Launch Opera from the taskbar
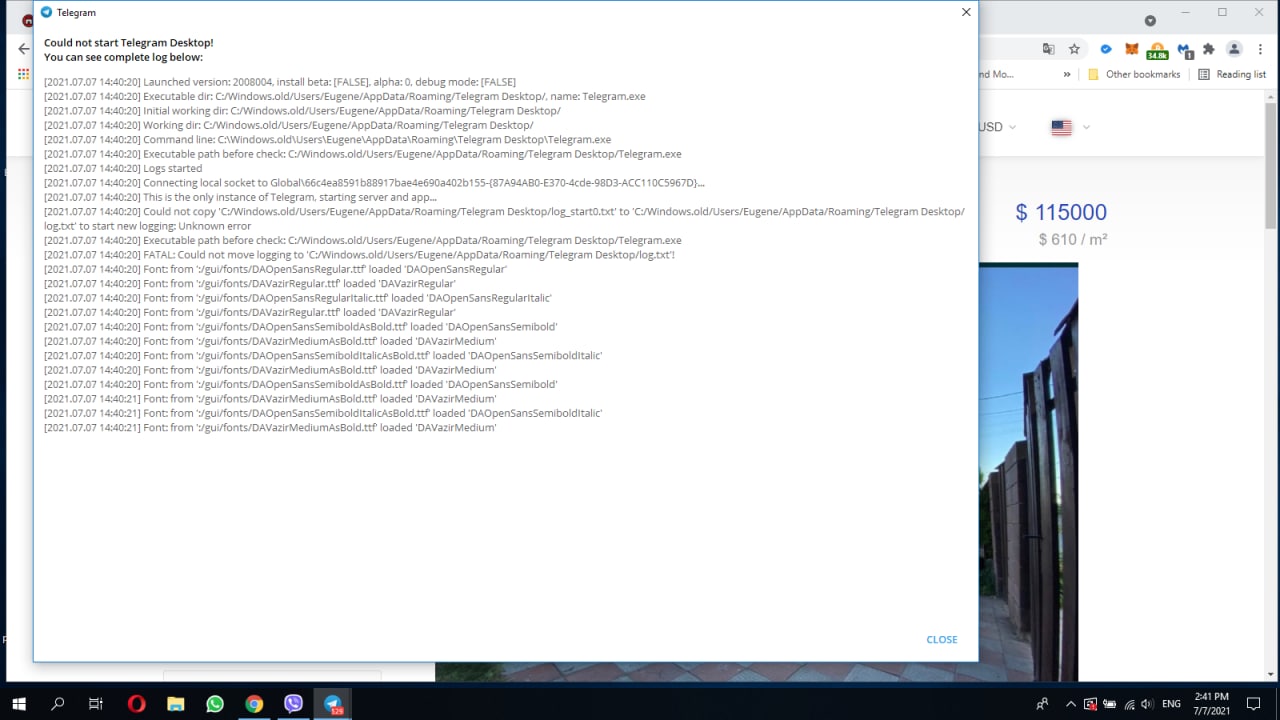 click(136, 704)
